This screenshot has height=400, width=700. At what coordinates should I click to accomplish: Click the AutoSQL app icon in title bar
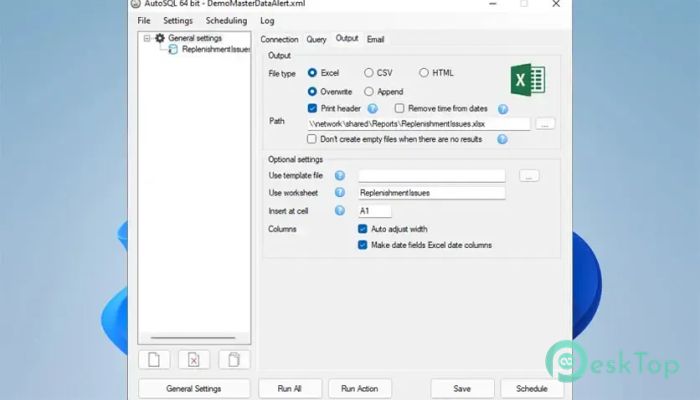135,4
